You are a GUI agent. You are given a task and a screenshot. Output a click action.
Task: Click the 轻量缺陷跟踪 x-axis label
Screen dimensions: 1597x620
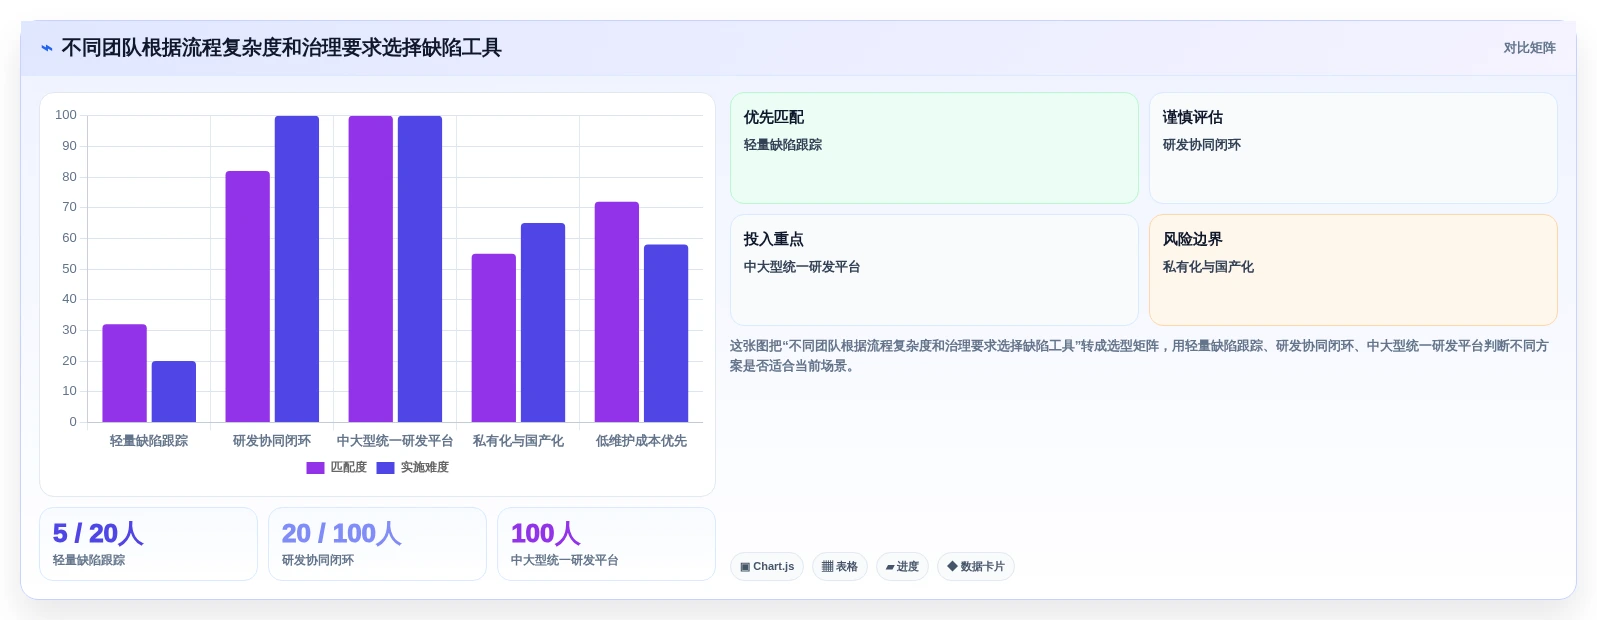149,441
